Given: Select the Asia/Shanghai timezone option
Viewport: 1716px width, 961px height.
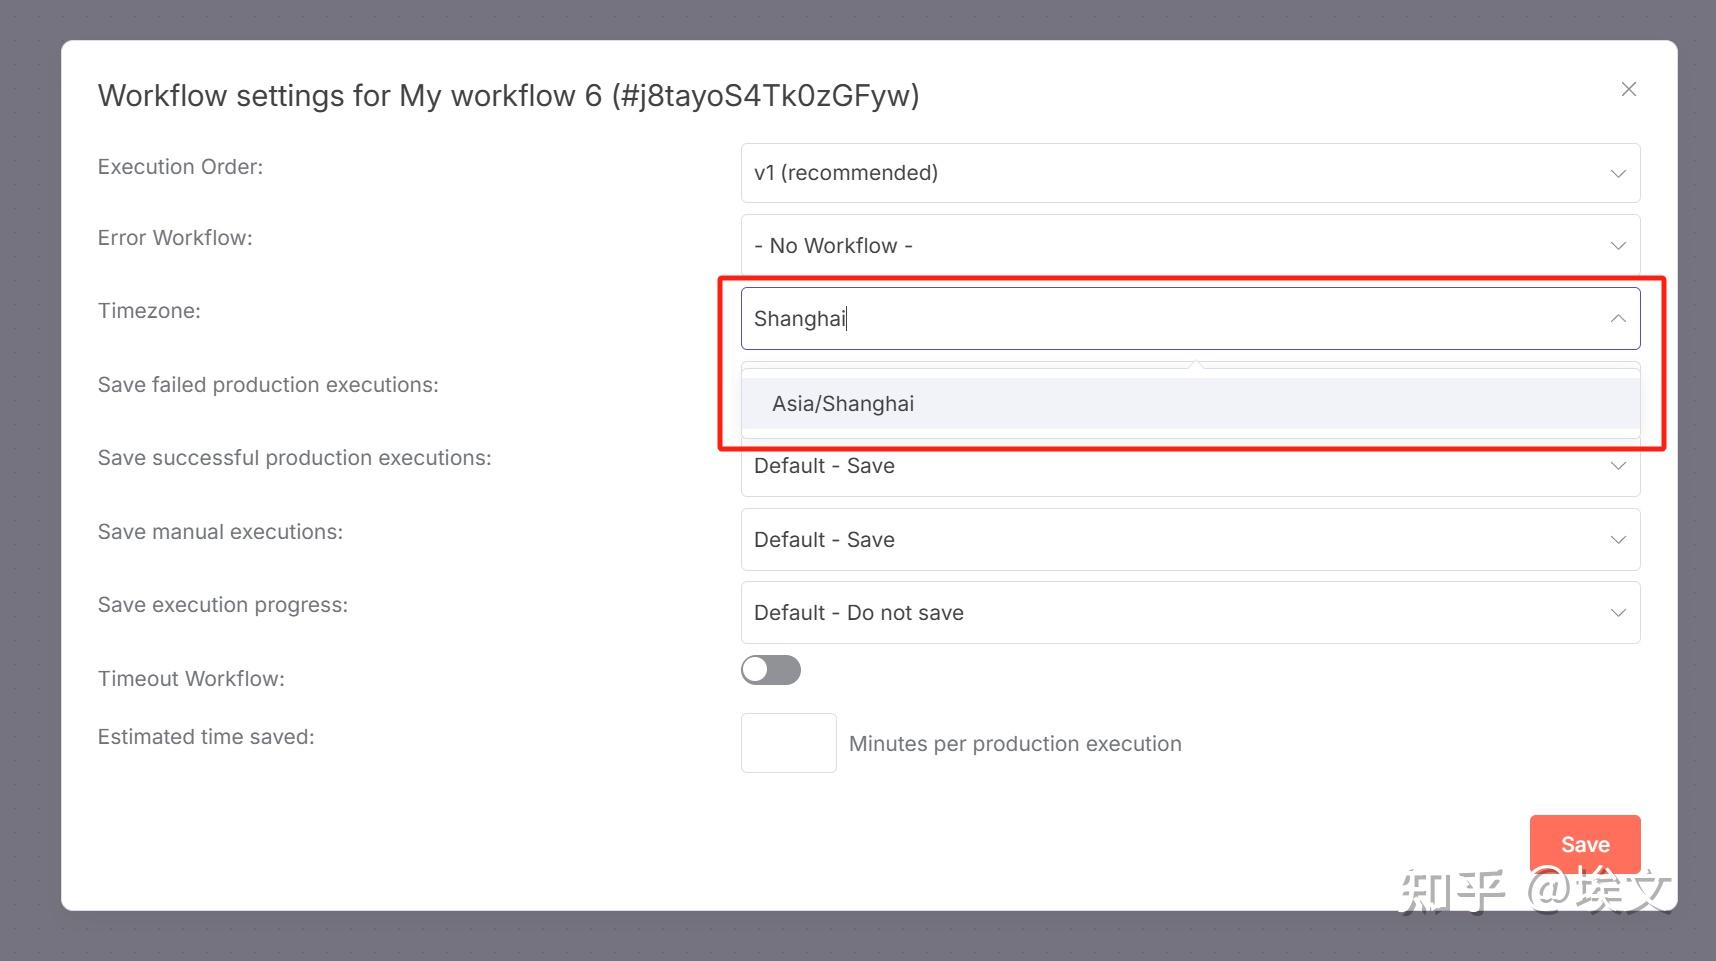Looking at the screenshot, I should (x=843, y=404).
